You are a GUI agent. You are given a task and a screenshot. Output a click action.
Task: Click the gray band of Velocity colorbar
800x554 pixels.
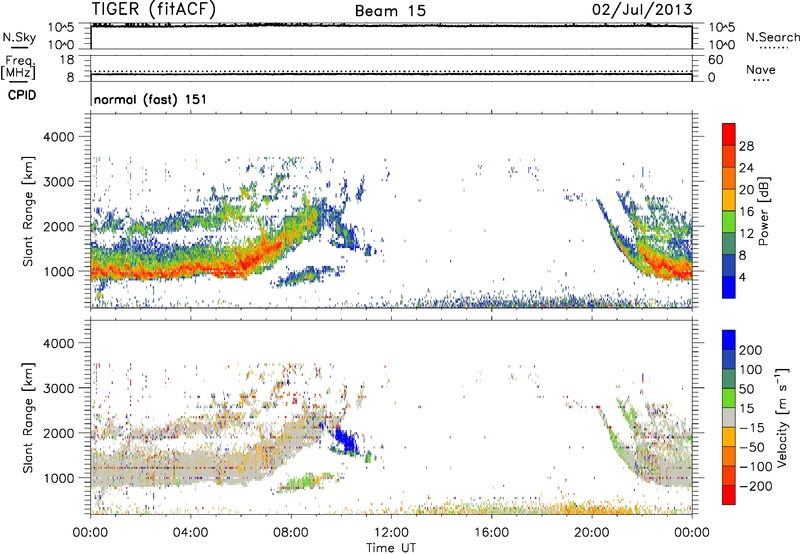click(729, 417)
